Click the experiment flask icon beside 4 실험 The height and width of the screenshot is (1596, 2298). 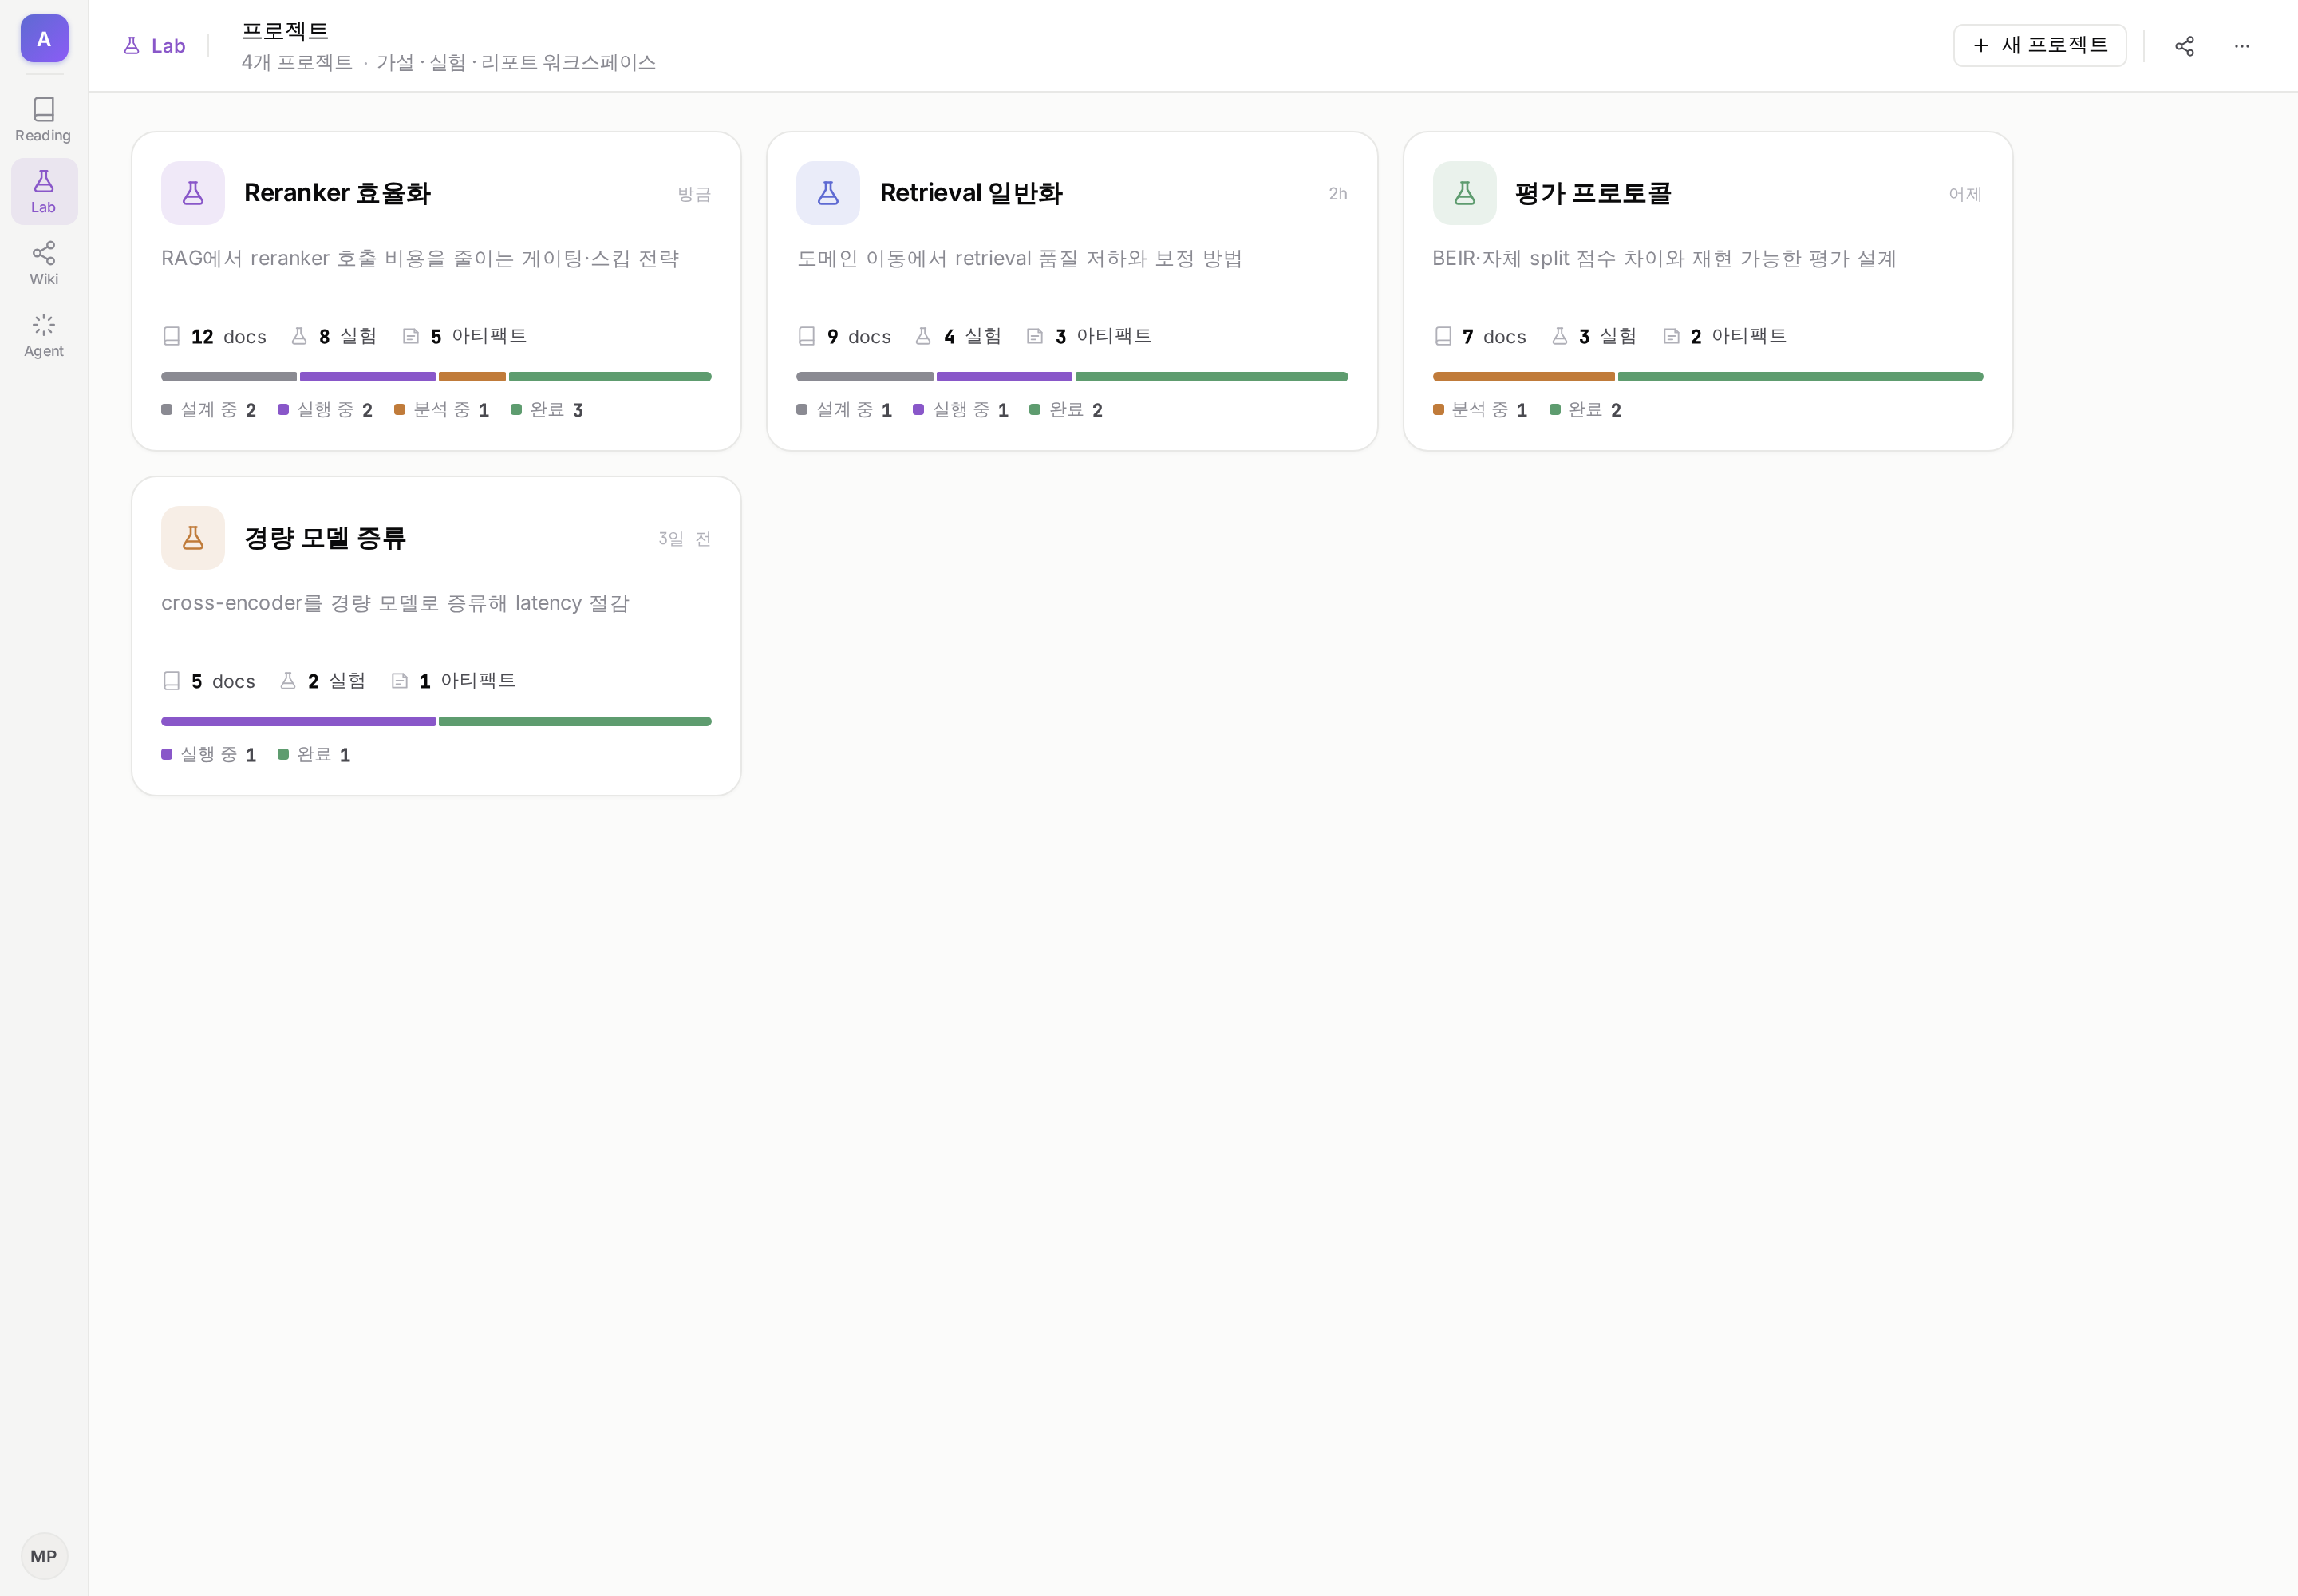coord(923,336)
